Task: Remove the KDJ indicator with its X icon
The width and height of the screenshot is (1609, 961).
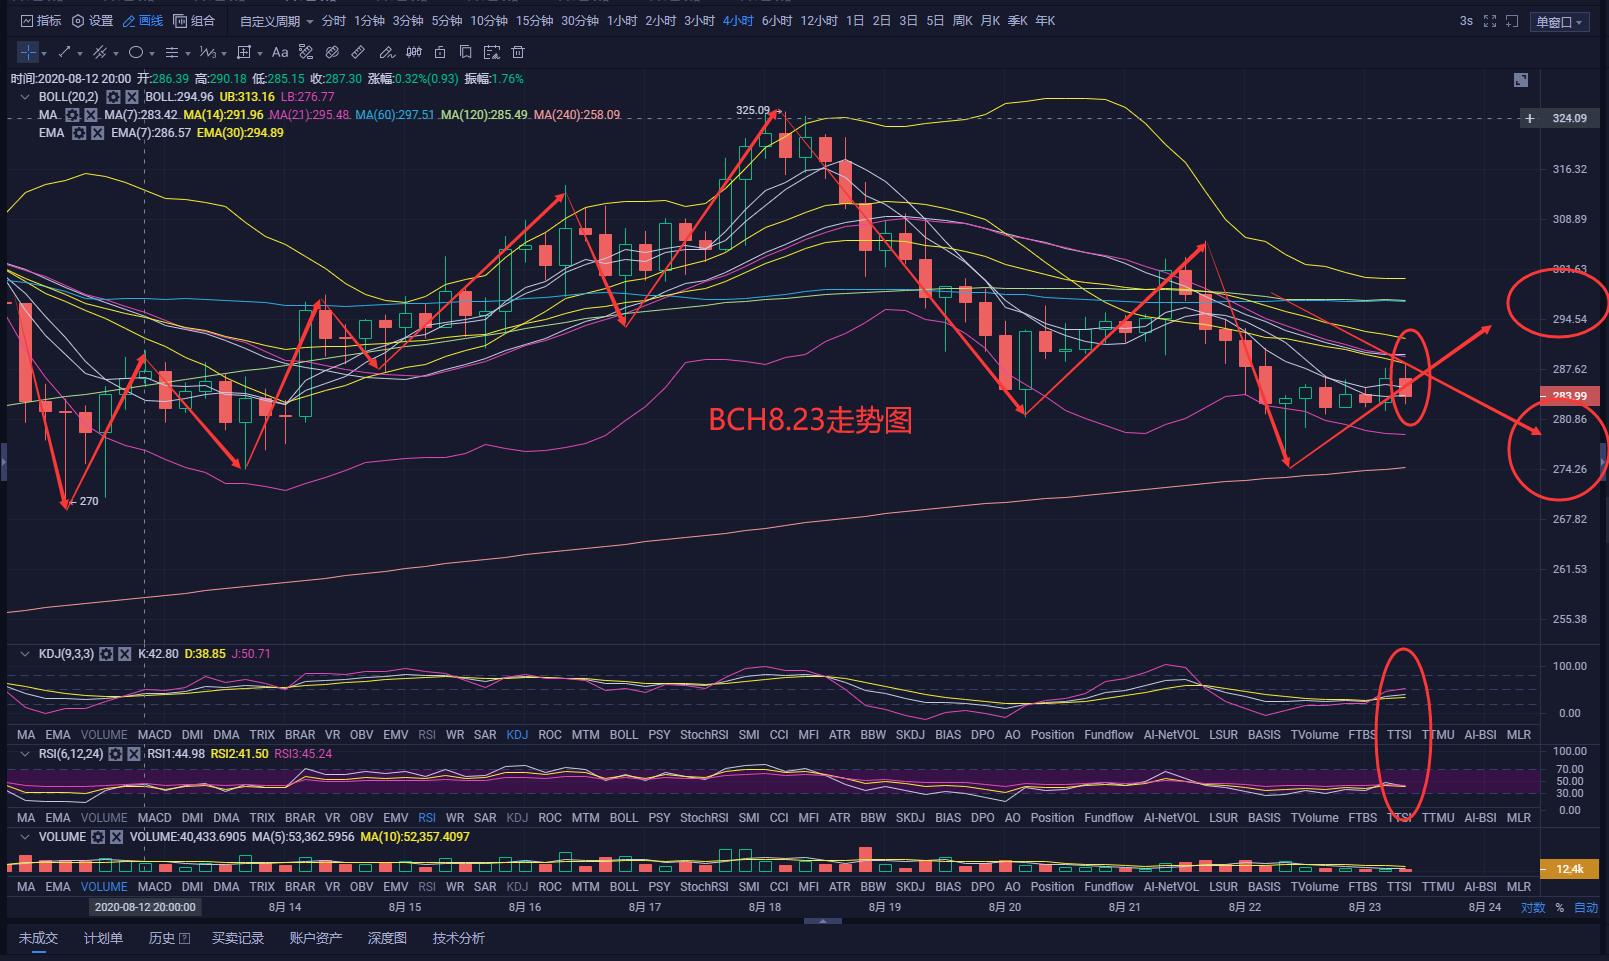Action: (x=125, y=654)
